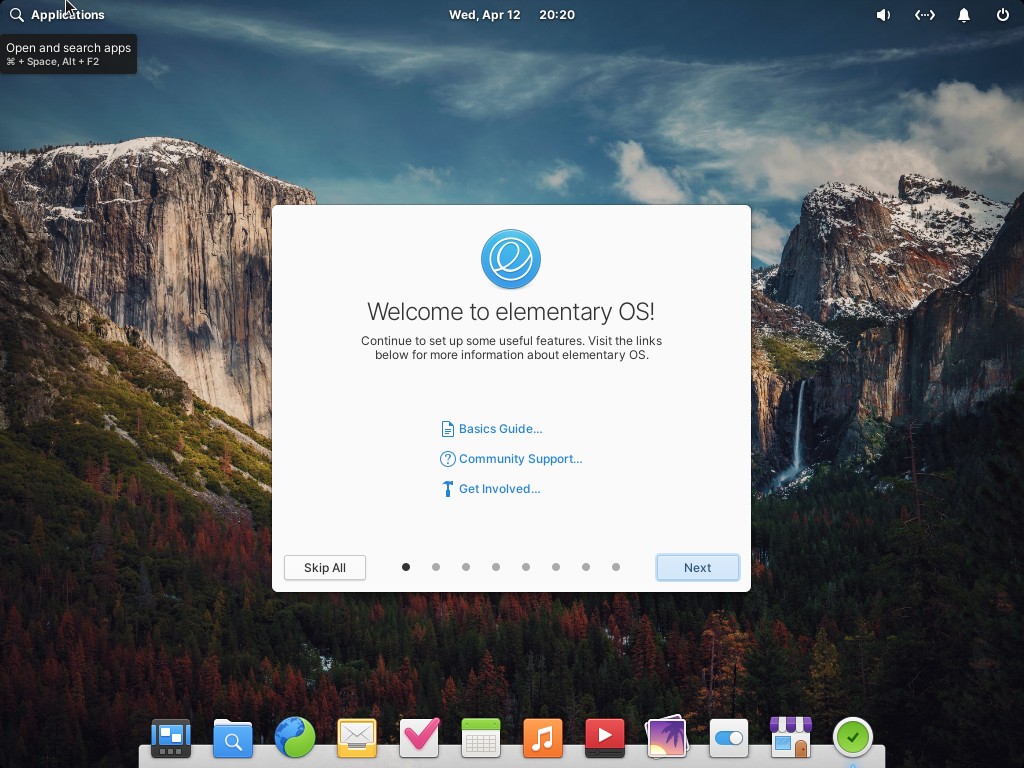Viewport: 1024px width, 768px height.
Task: Click the Next button
Action: click(x=697, y=568)
